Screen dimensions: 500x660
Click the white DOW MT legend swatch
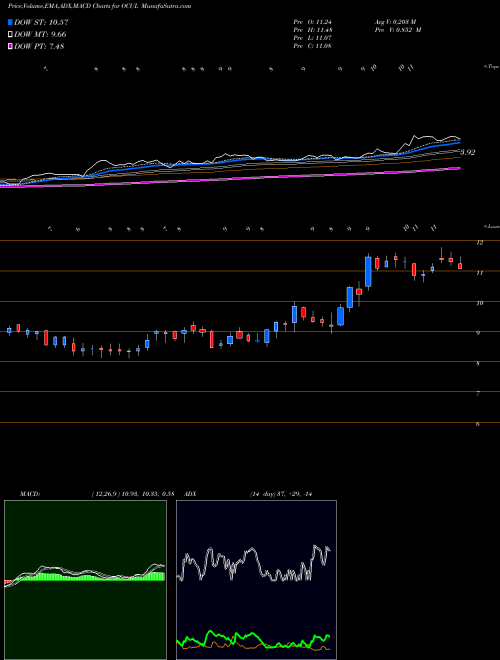[10, 35]
